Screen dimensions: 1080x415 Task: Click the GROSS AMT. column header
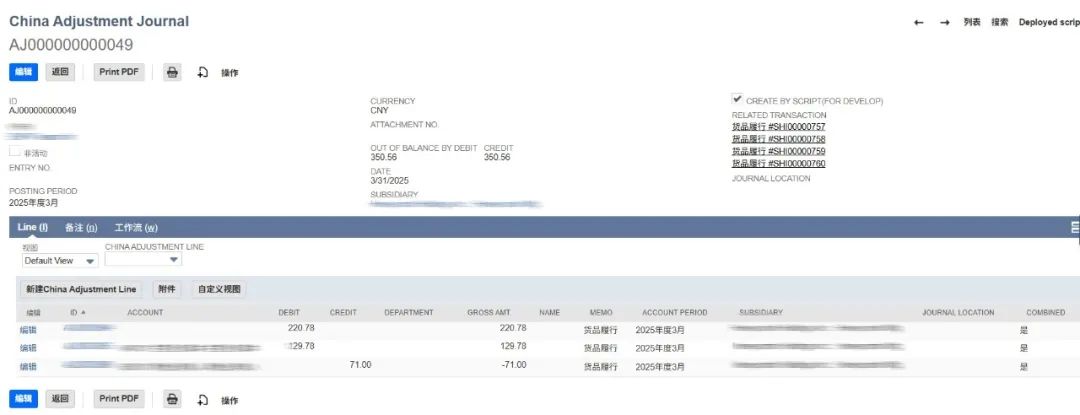point(488,312)
